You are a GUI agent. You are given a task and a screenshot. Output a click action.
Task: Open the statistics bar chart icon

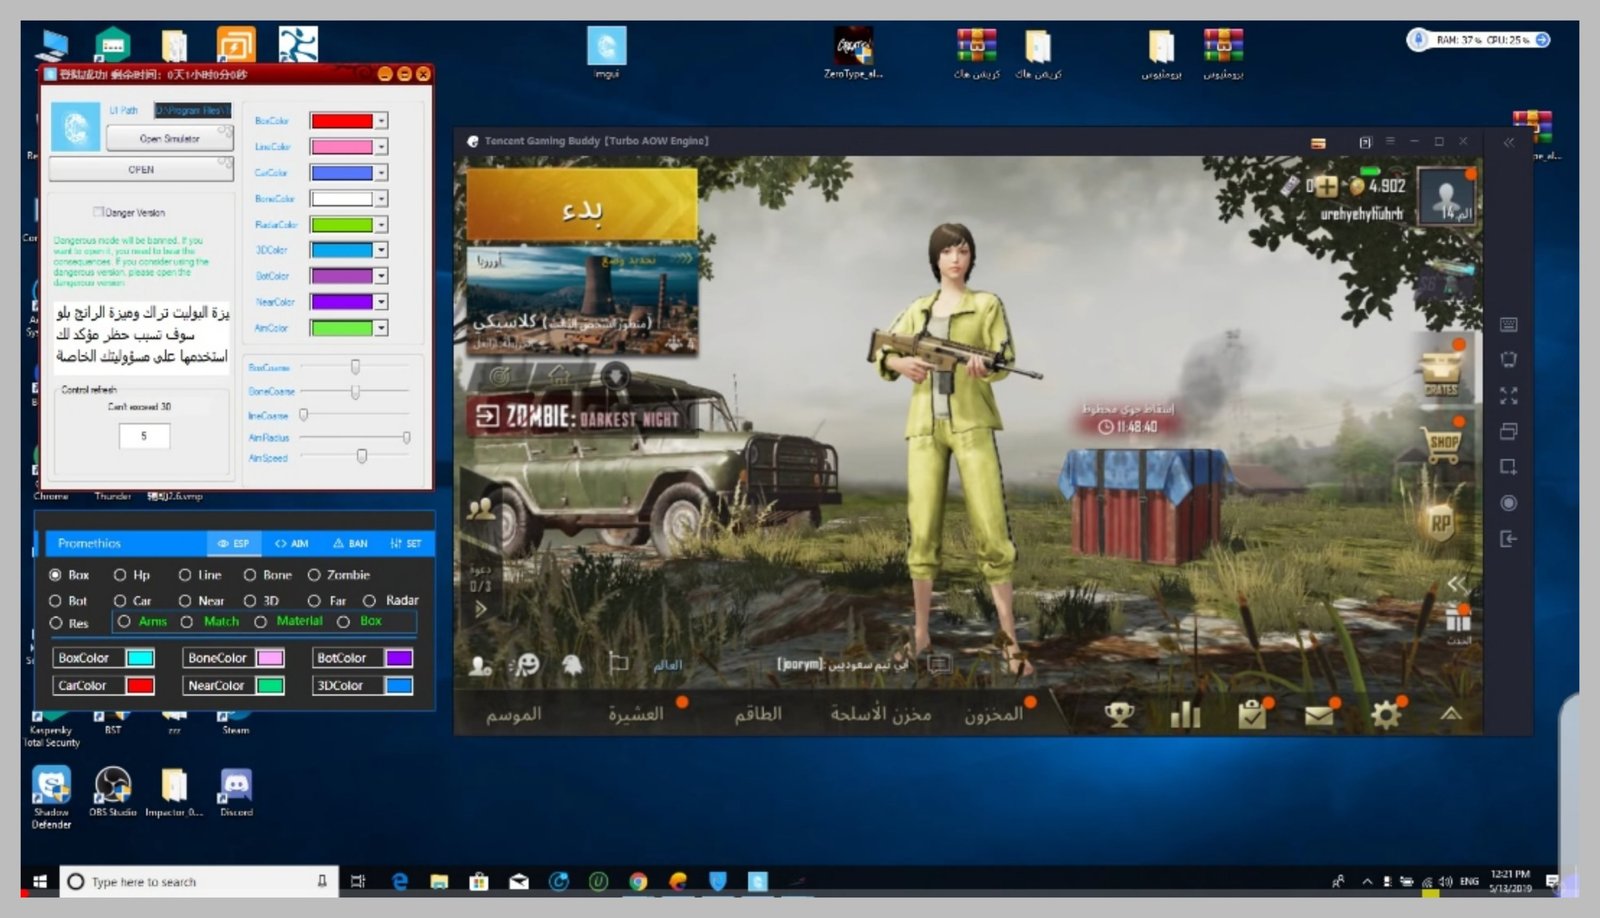(1185, 714)
